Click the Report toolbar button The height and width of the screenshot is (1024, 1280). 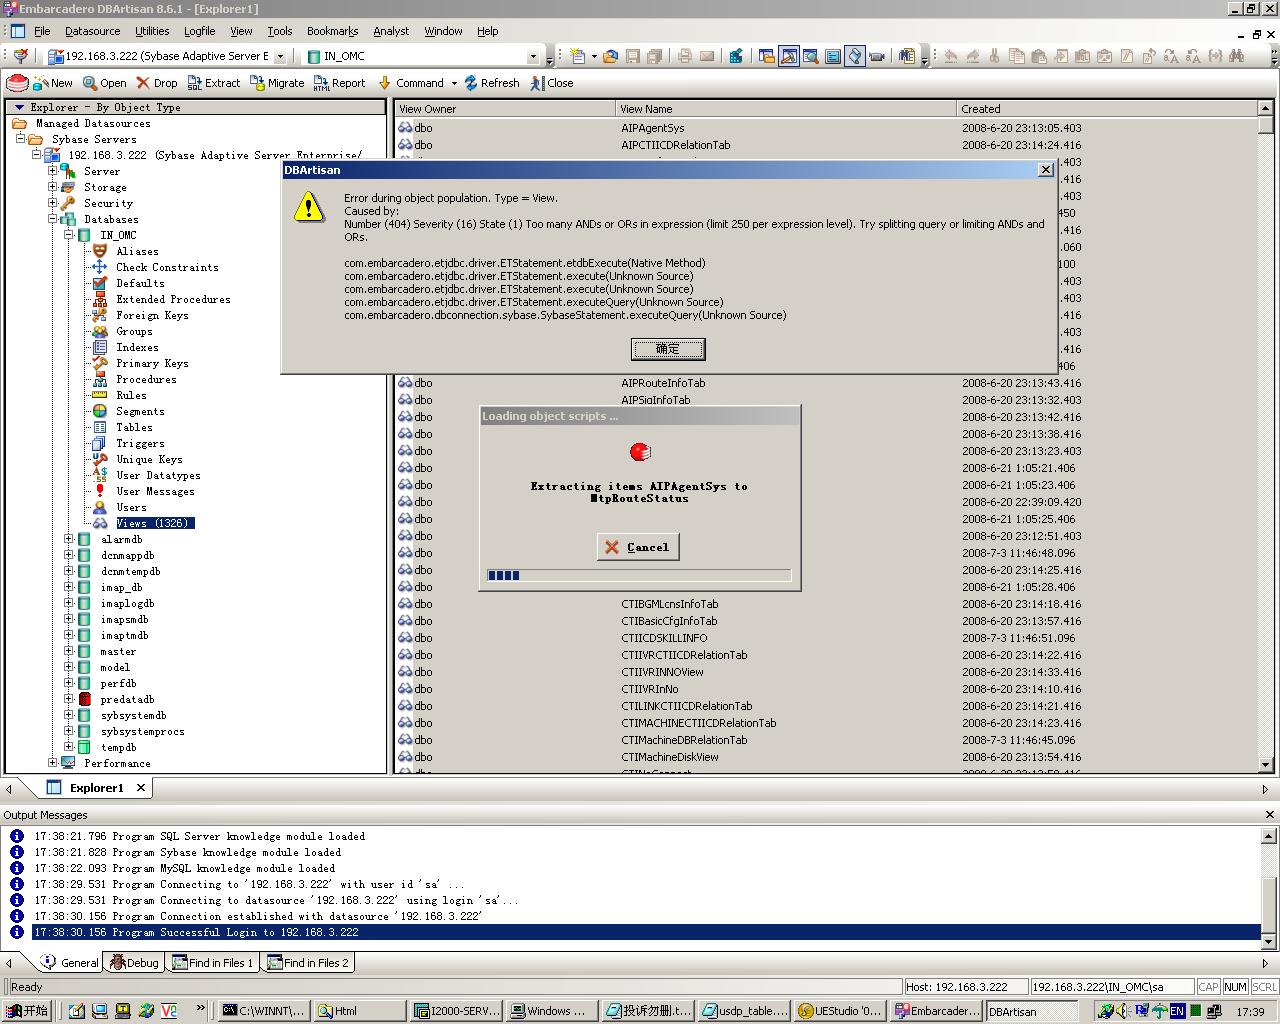pos(339,83)
